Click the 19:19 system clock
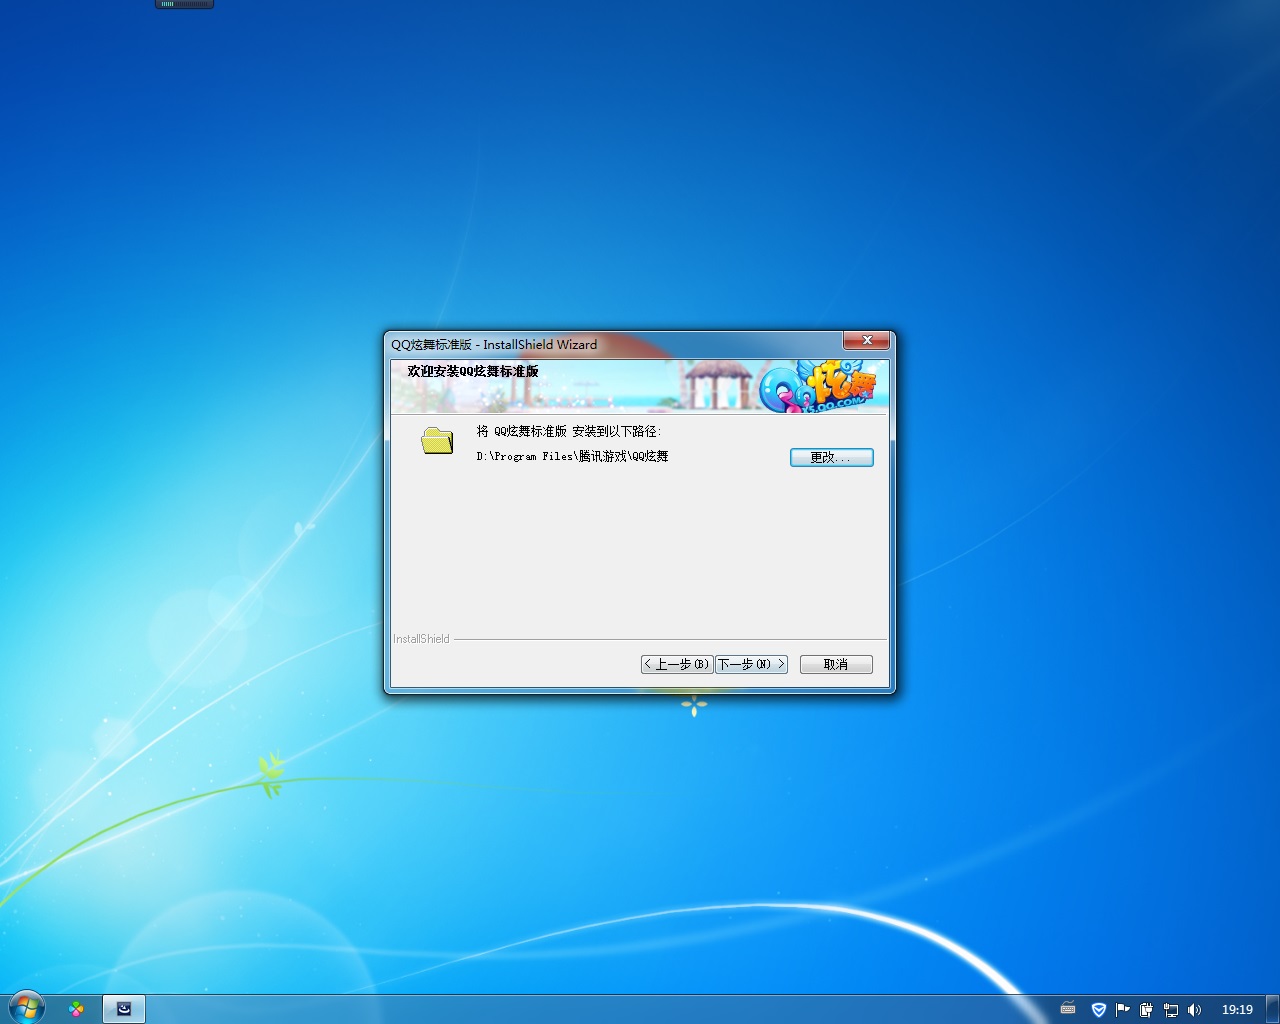This screenshot has width=1280, height=1024. pos(1237,1009)
